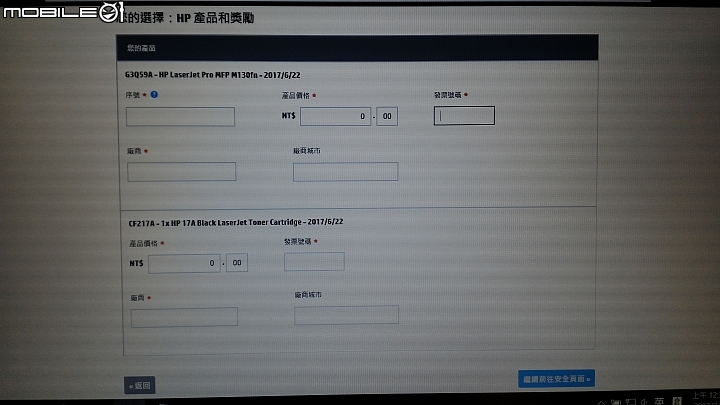The width and height of the screenshot is (720, 405).
Task: Open the serial number help icon
Action: click(154, 95)
